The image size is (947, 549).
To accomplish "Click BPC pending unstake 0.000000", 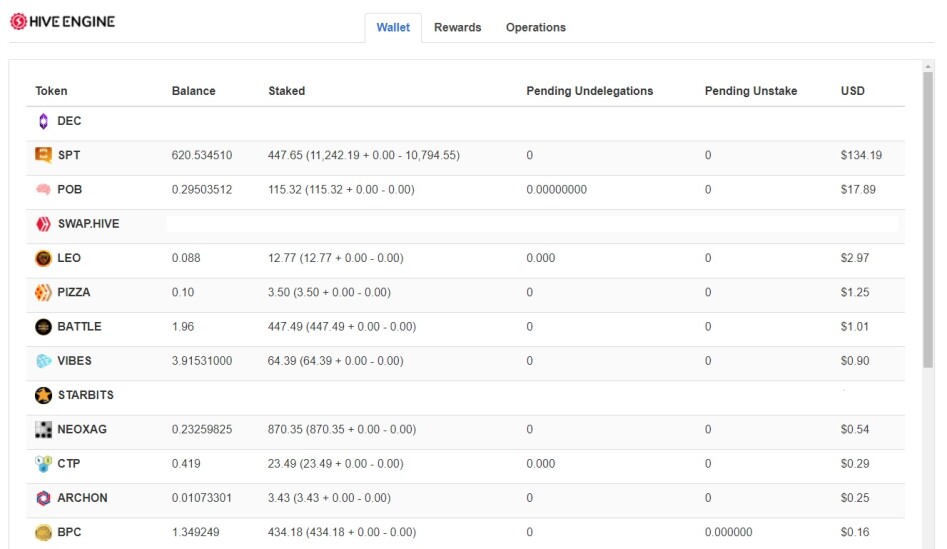I will pos(728,533).
